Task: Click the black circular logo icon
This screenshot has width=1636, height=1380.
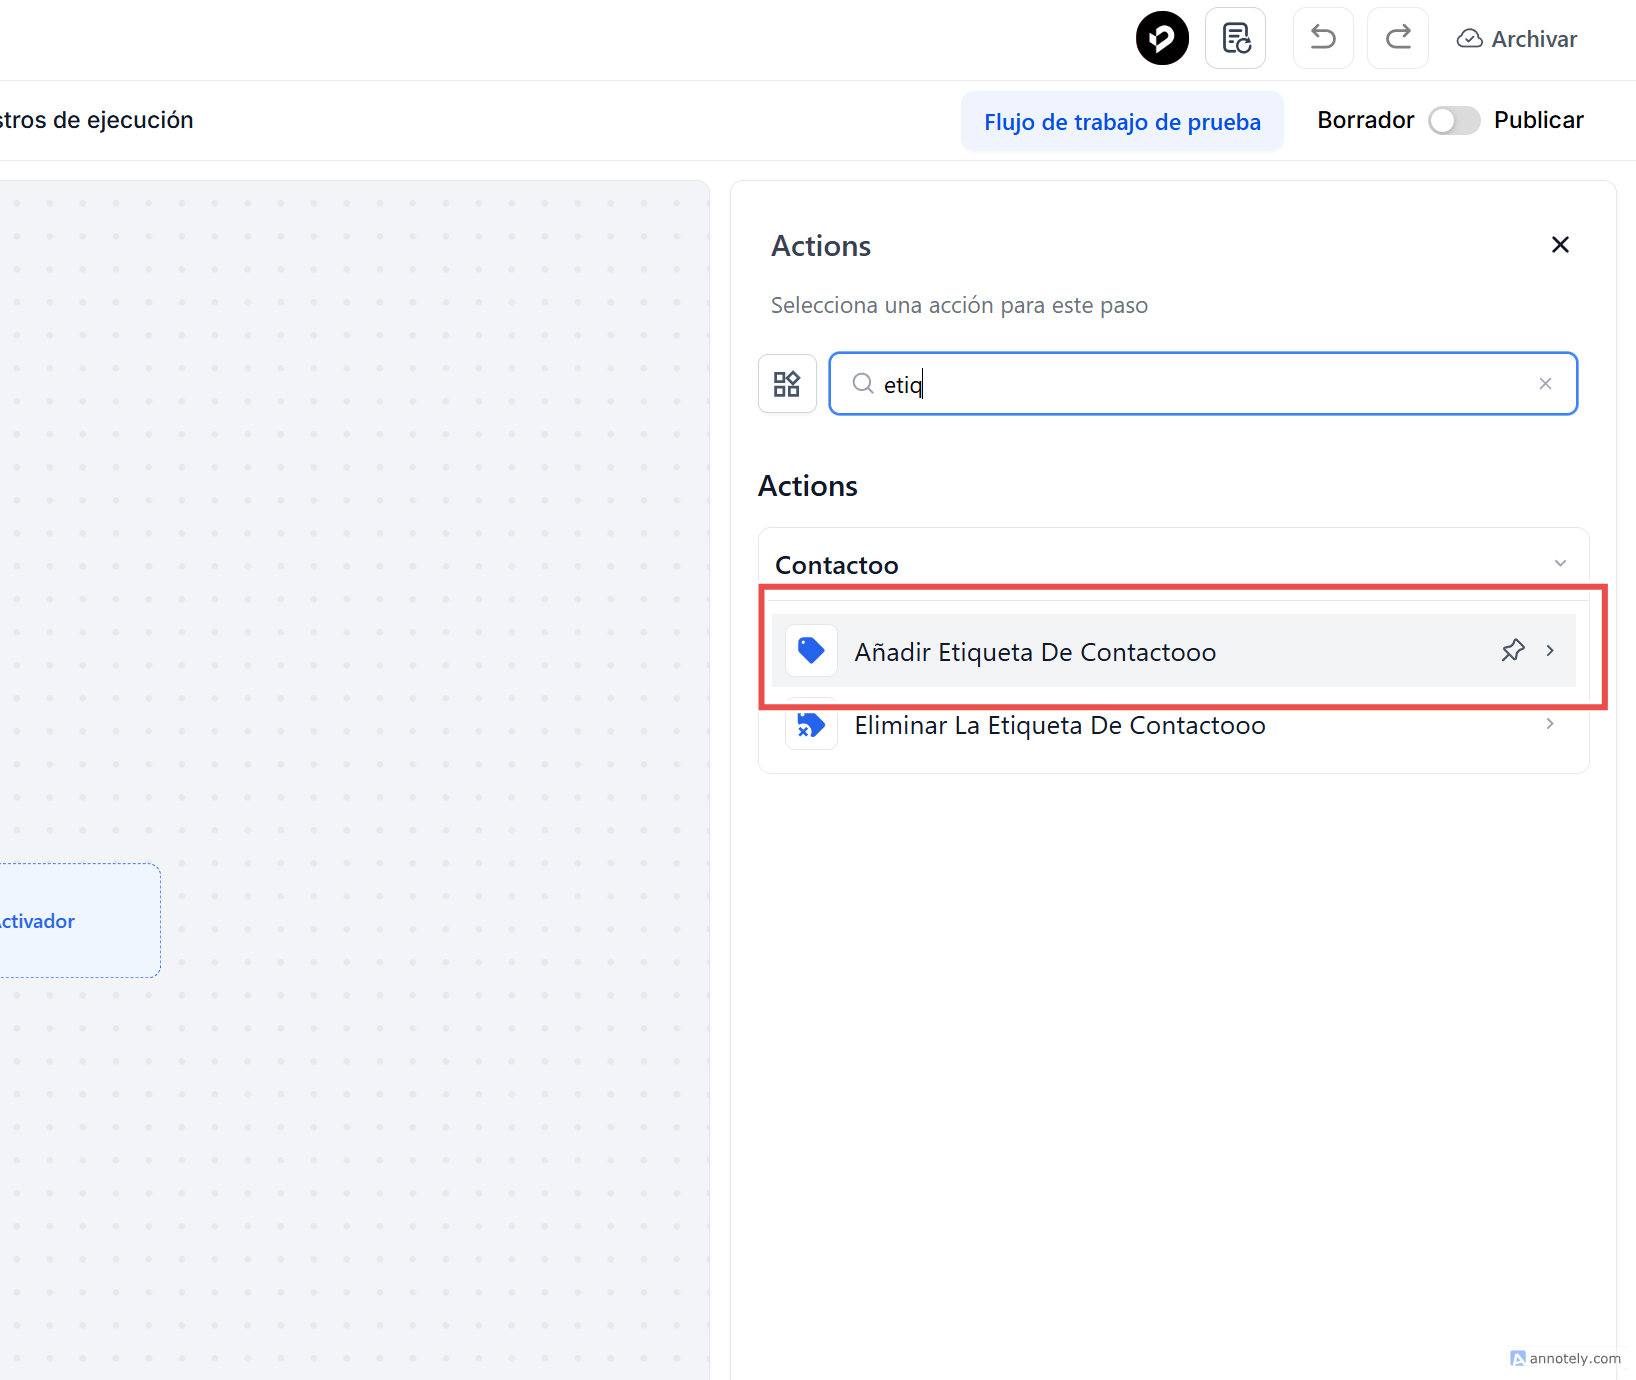Action: (1162, 39)
